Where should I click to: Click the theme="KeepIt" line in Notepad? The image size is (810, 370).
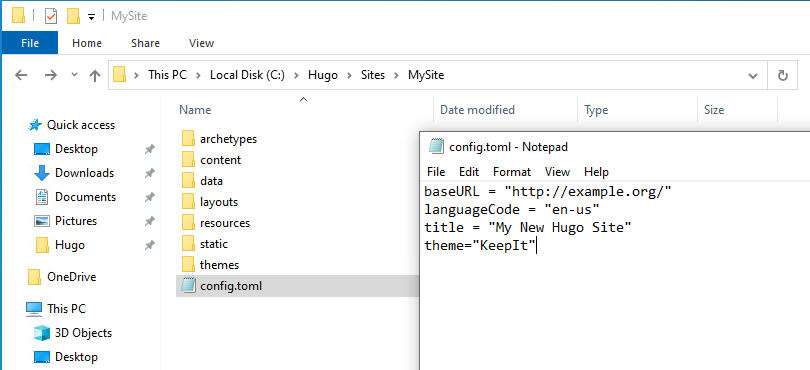point(480,245)
